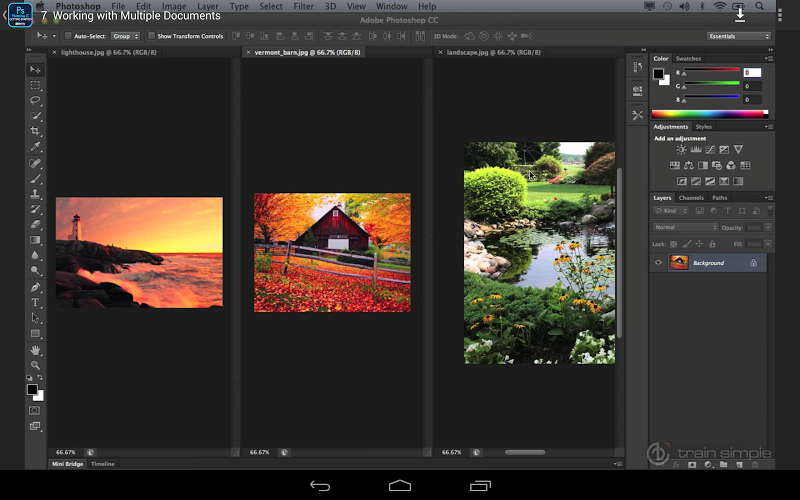
Task: Select the Rectangular Marquee tool
Action: (35, 85)
